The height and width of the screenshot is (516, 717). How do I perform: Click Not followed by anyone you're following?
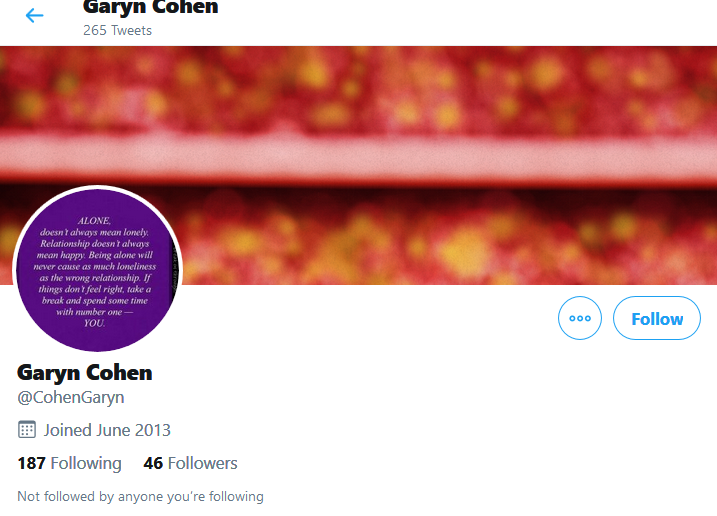pyautogui.click(x=140, y=496)
